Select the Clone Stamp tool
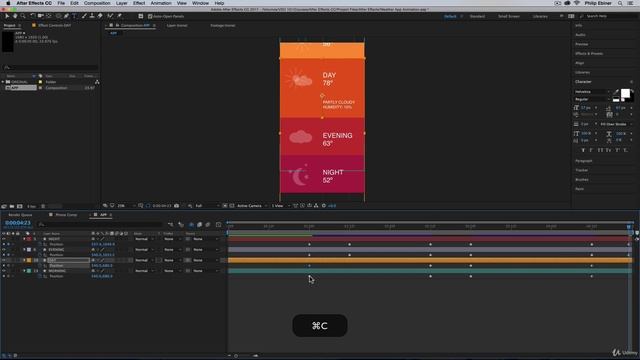 92,16
